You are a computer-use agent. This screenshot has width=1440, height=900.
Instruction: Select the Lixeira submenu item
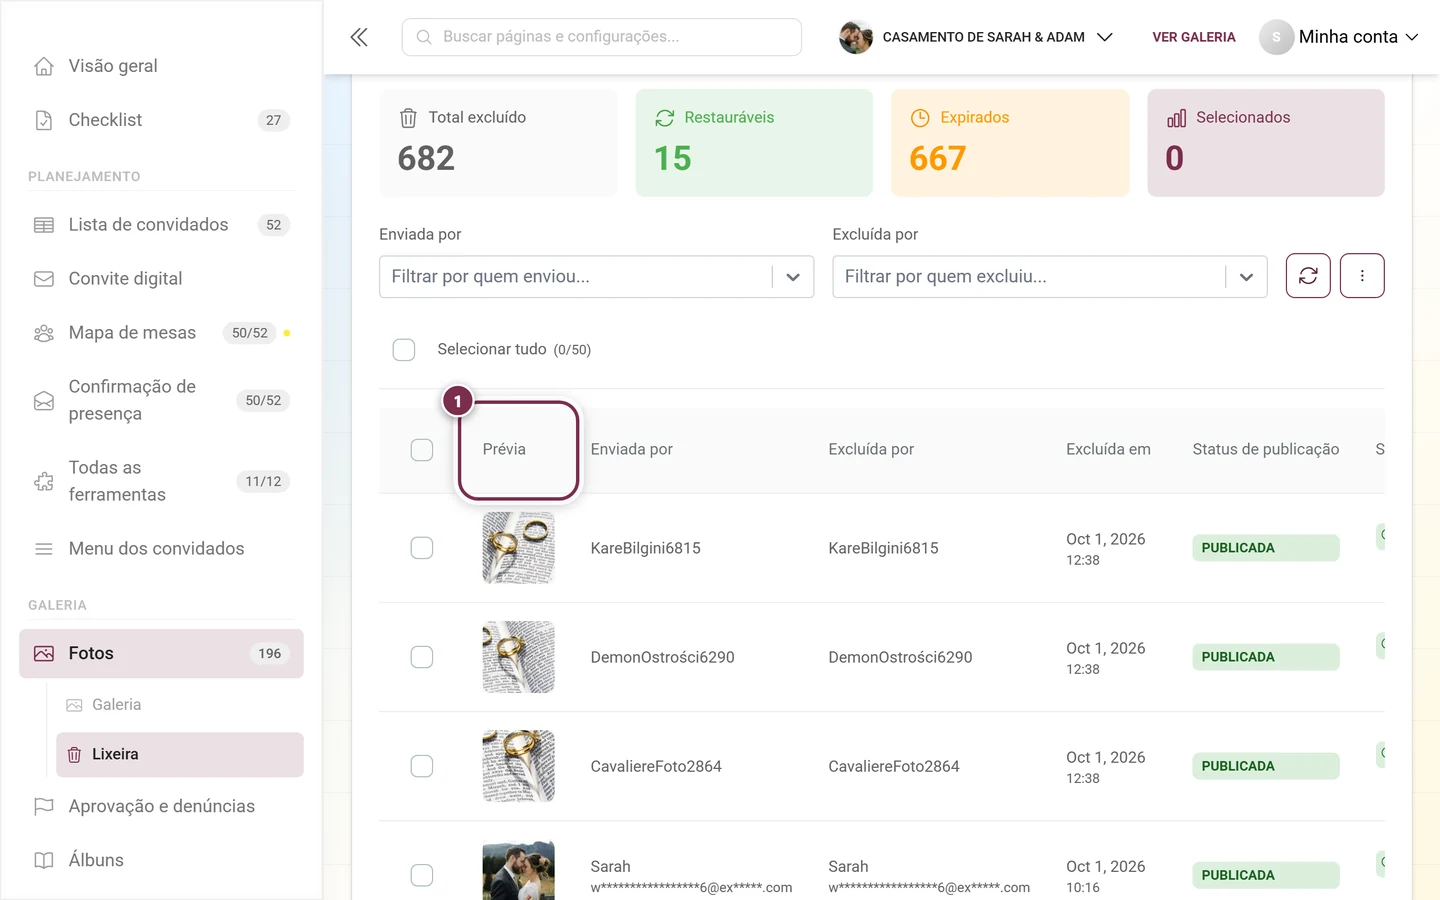(180, 755)
